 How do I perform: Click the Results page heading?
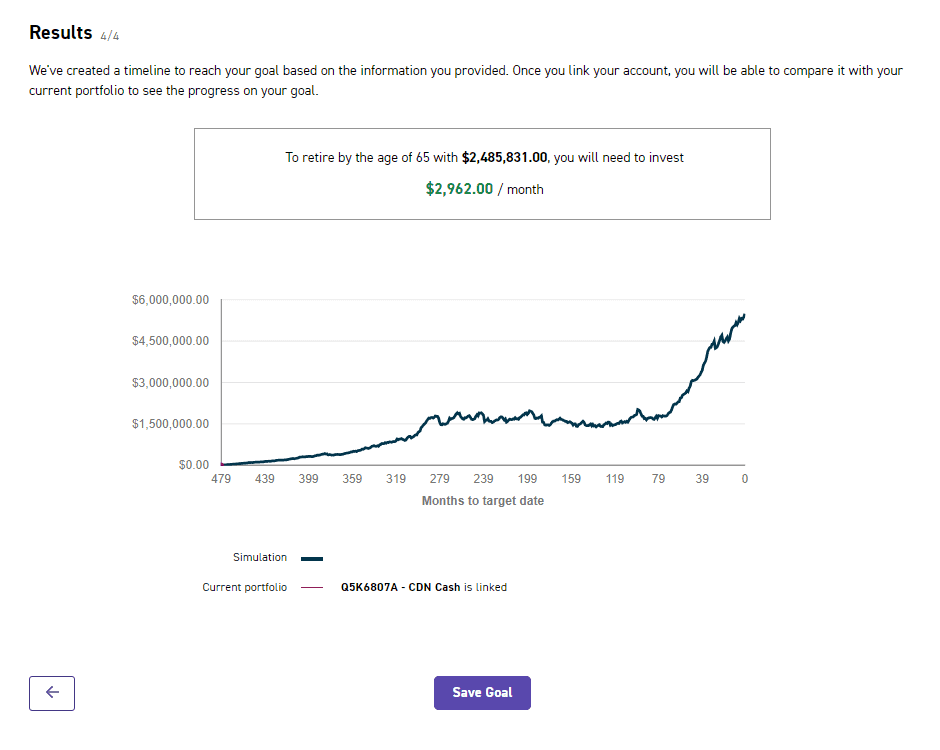pyautogui.click(x=61, y=33)
